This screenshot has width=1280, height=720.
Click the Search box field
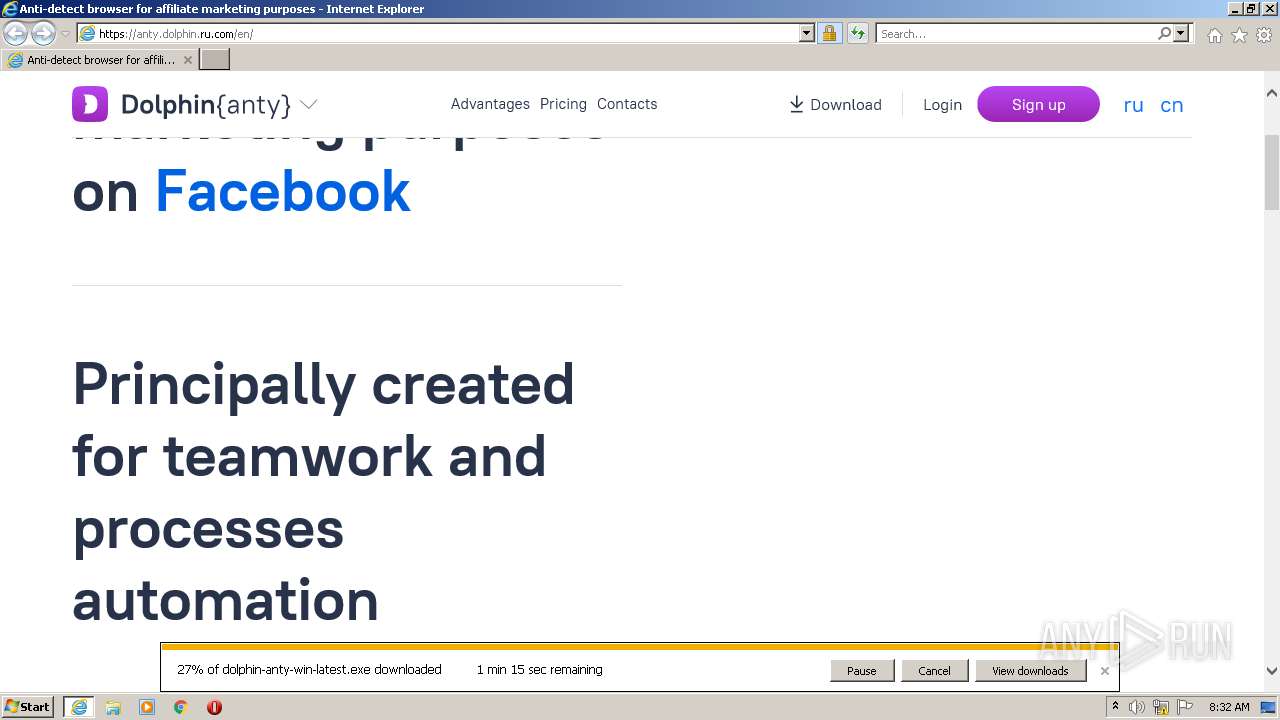click(1016, 34)
